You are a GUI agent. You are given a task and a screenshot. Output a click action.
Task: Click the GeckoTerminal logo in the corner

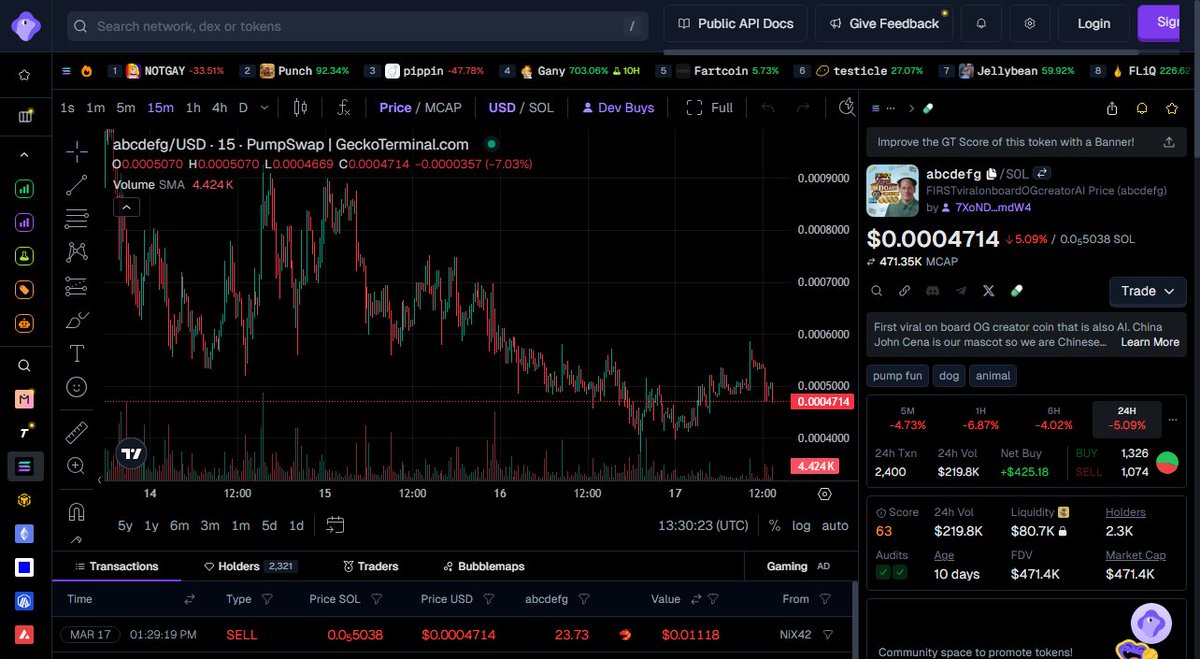click(x=25, y=24)
